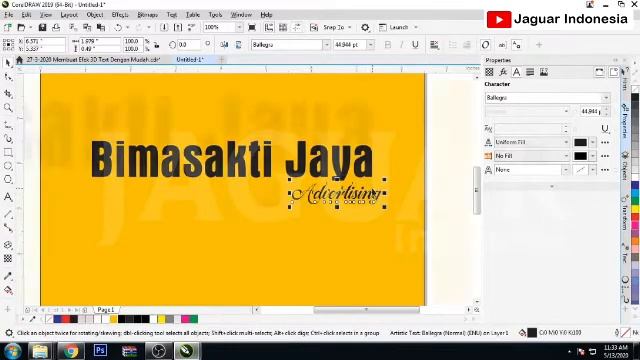Image resolution: width=640 pixels, height=360 pixels.
Task: Open Paragraph tab in Properties
Action: point(530,72)
